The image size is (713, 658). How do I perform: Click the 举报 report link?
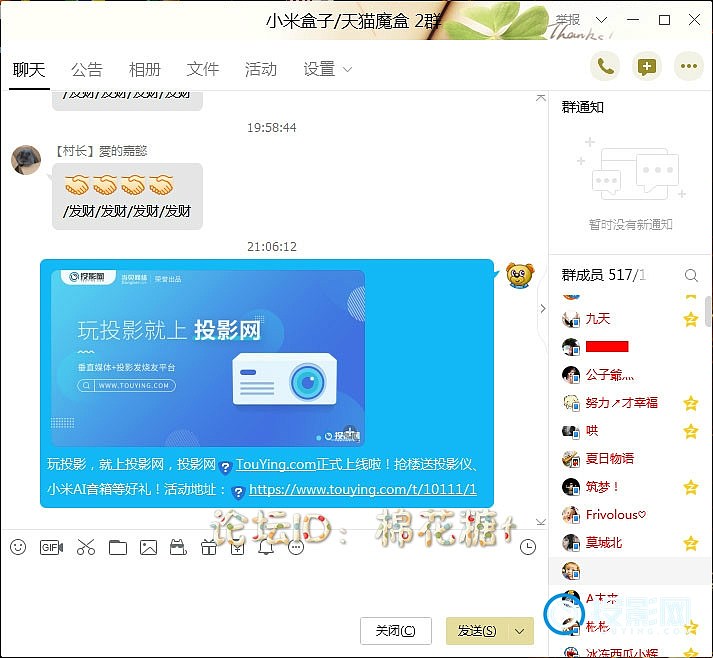click(567, 20)
